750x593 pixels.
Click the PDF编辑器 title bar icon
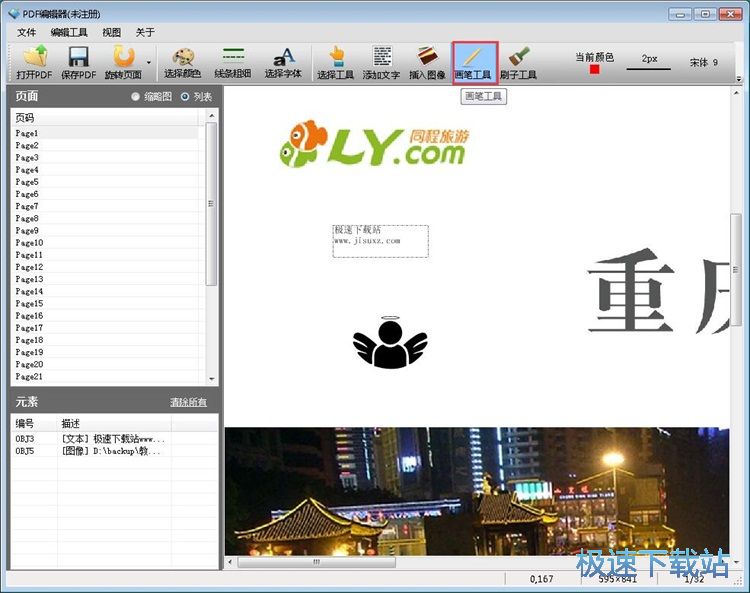[x=14, y=14]
